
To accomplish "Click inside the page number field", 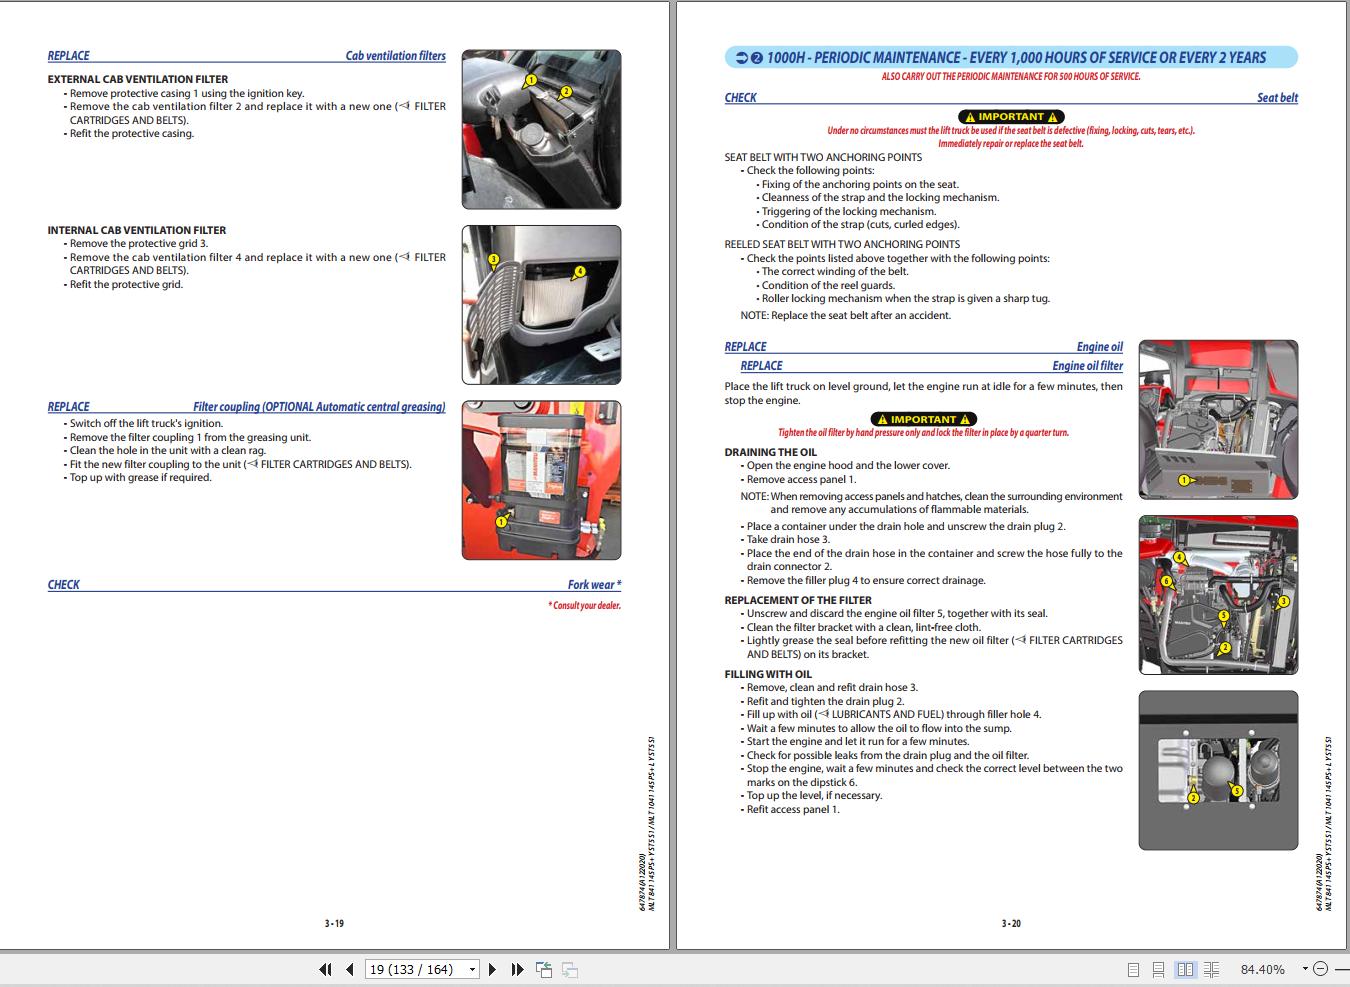I will point(415,969).
